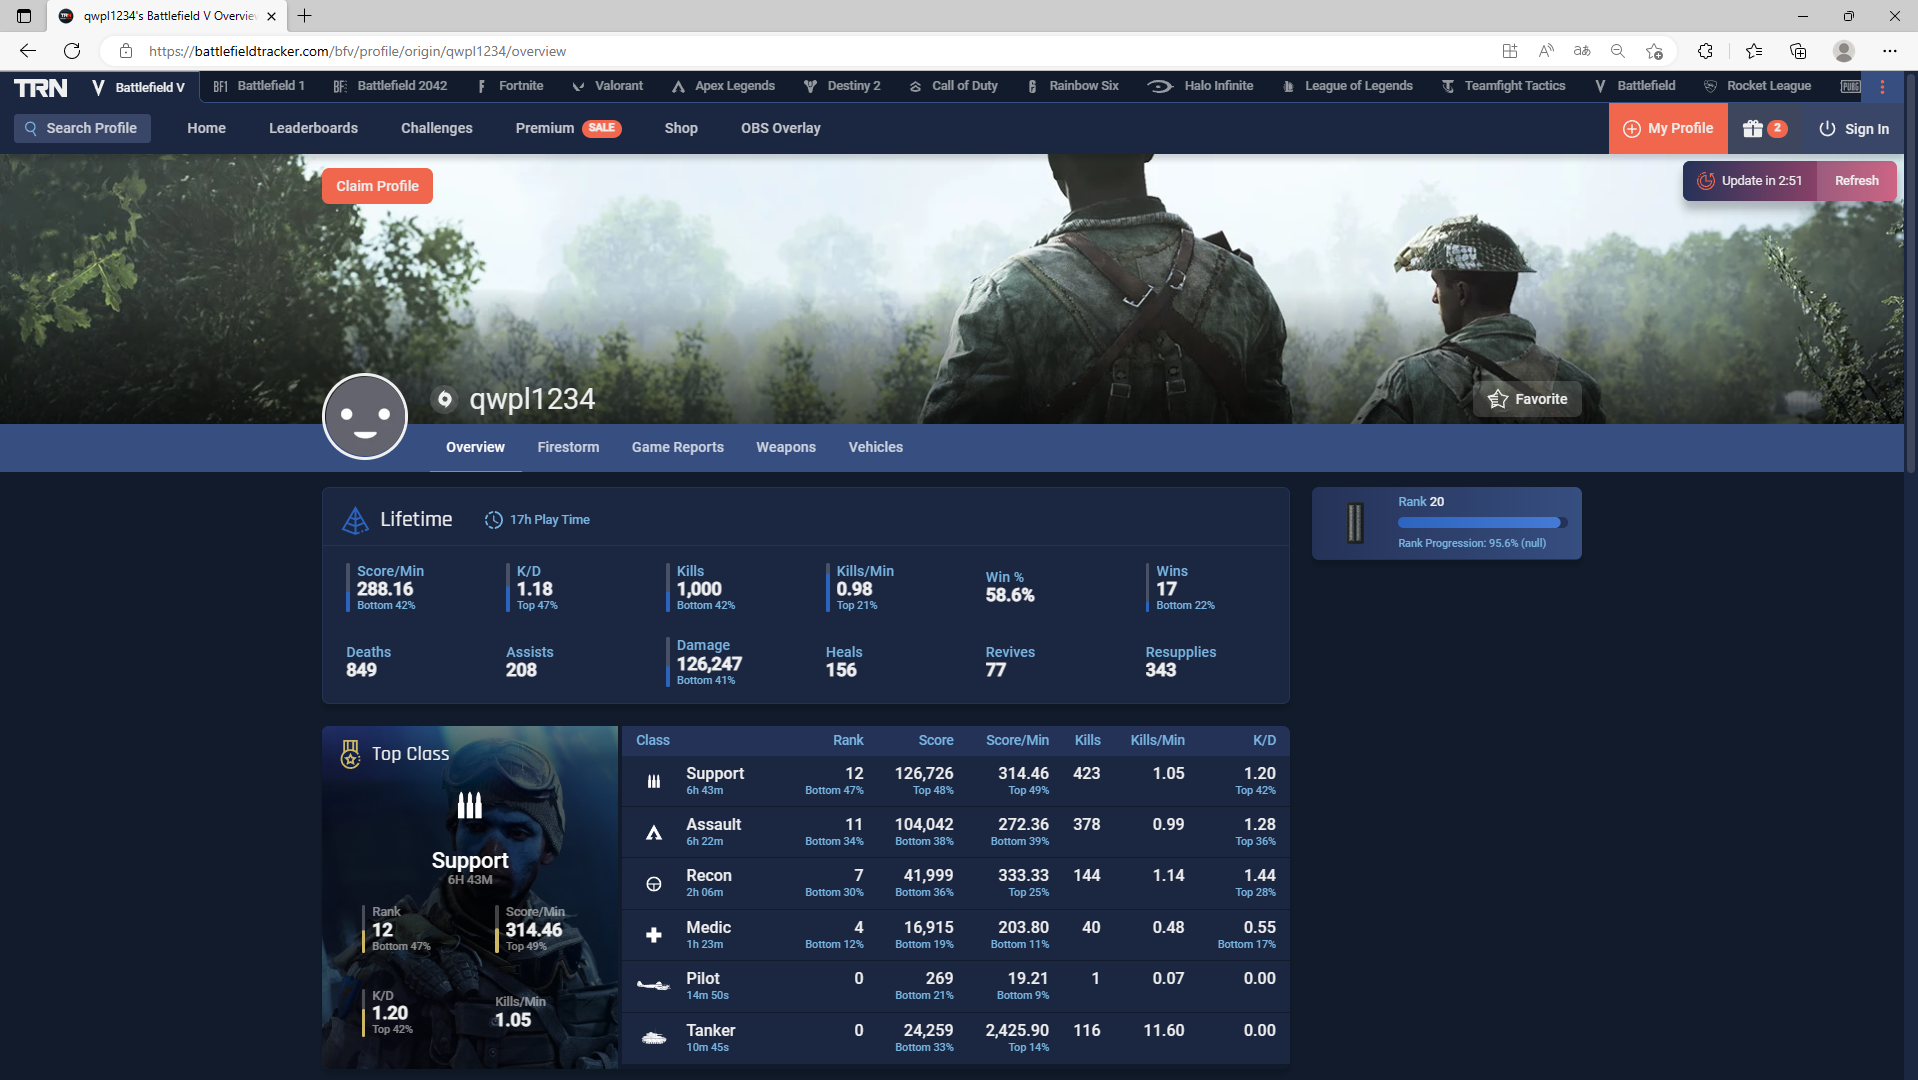Switch to the Game Reports tab
This screenshot has height=1080, width=1918.
[x=677, y=447]
